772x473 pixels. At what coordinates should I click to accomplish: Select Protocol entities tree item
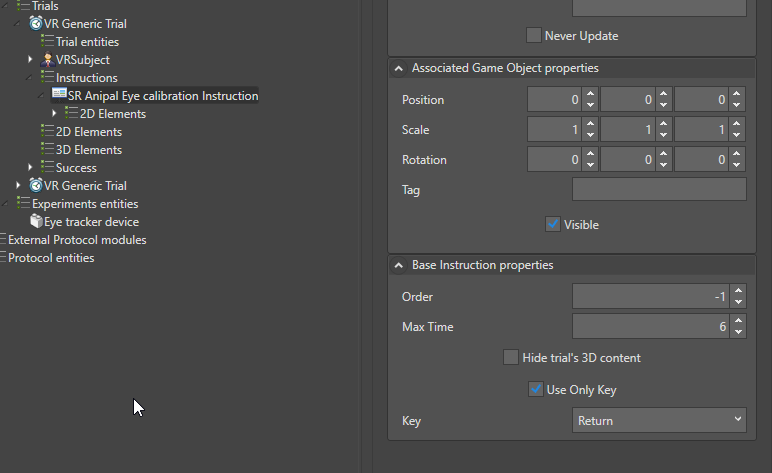coord(51,258)
